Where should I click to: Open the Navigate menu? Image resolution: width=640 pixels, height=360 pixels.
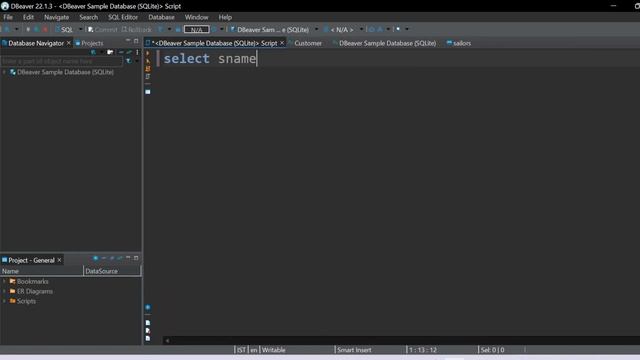[x=56, y=17]
